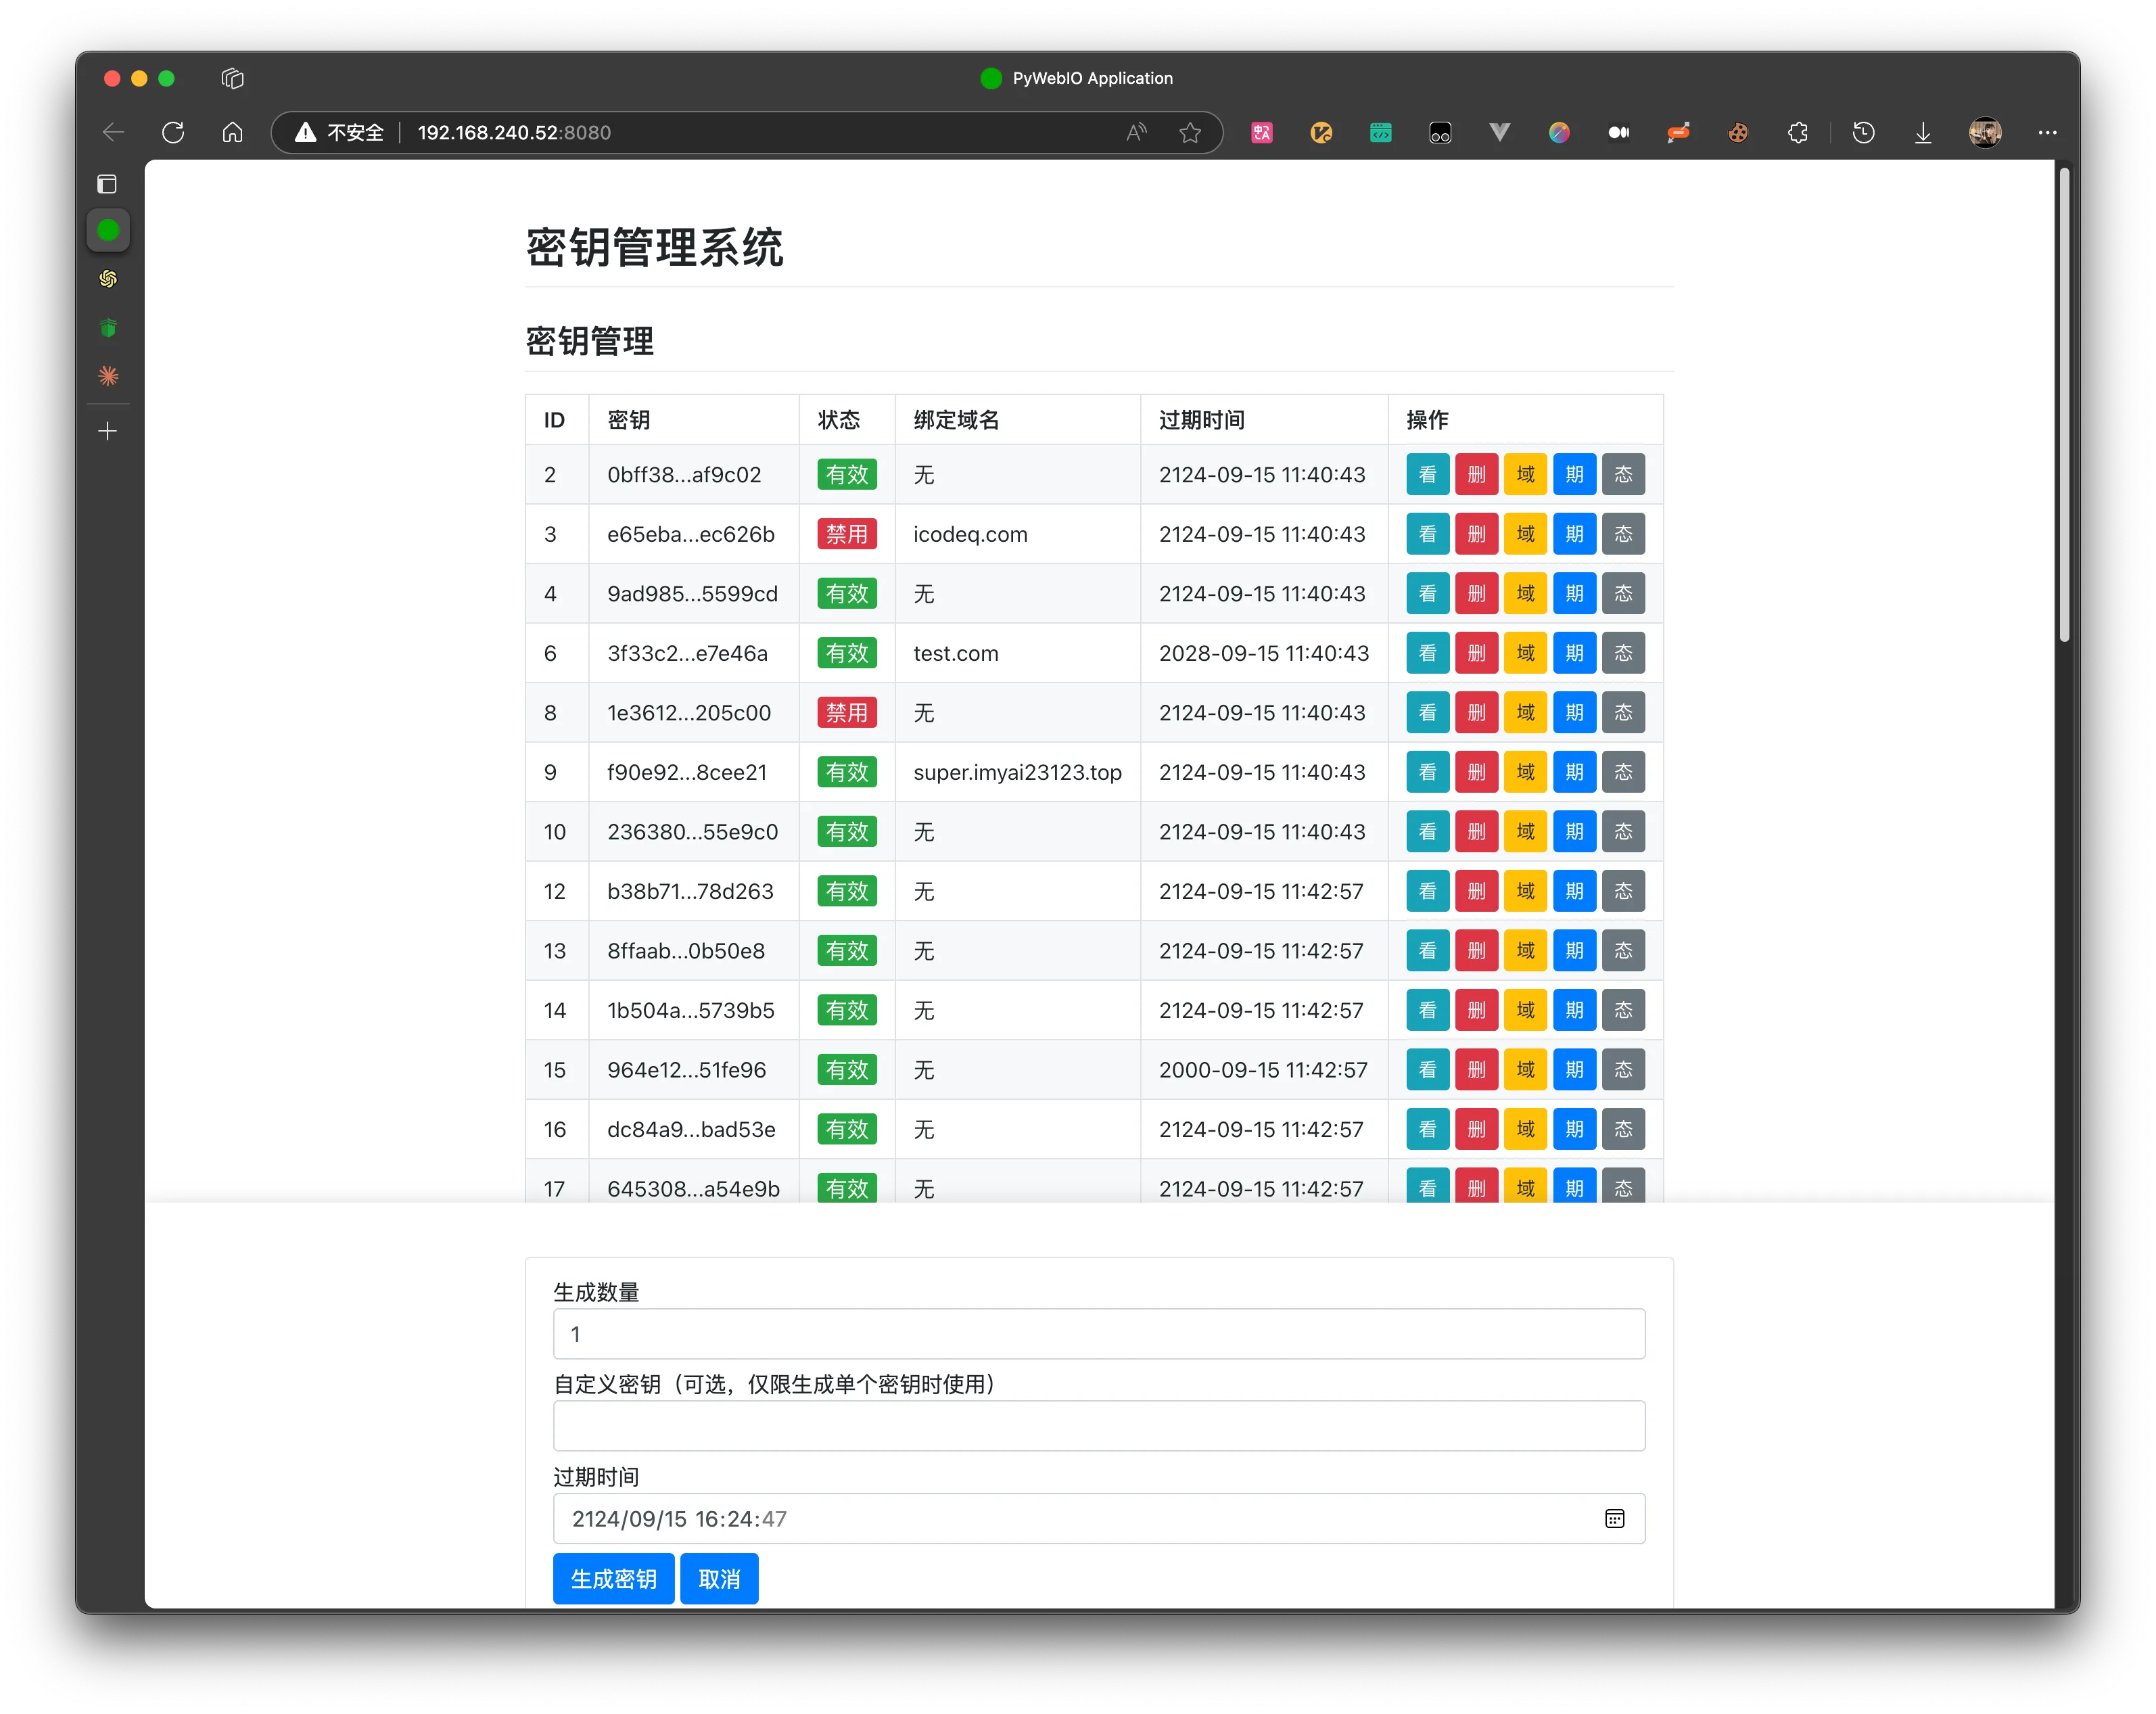2156x1714 pixels.
Task: View key dc84a9...bad53e with 看 button
Action: 1427,1129
